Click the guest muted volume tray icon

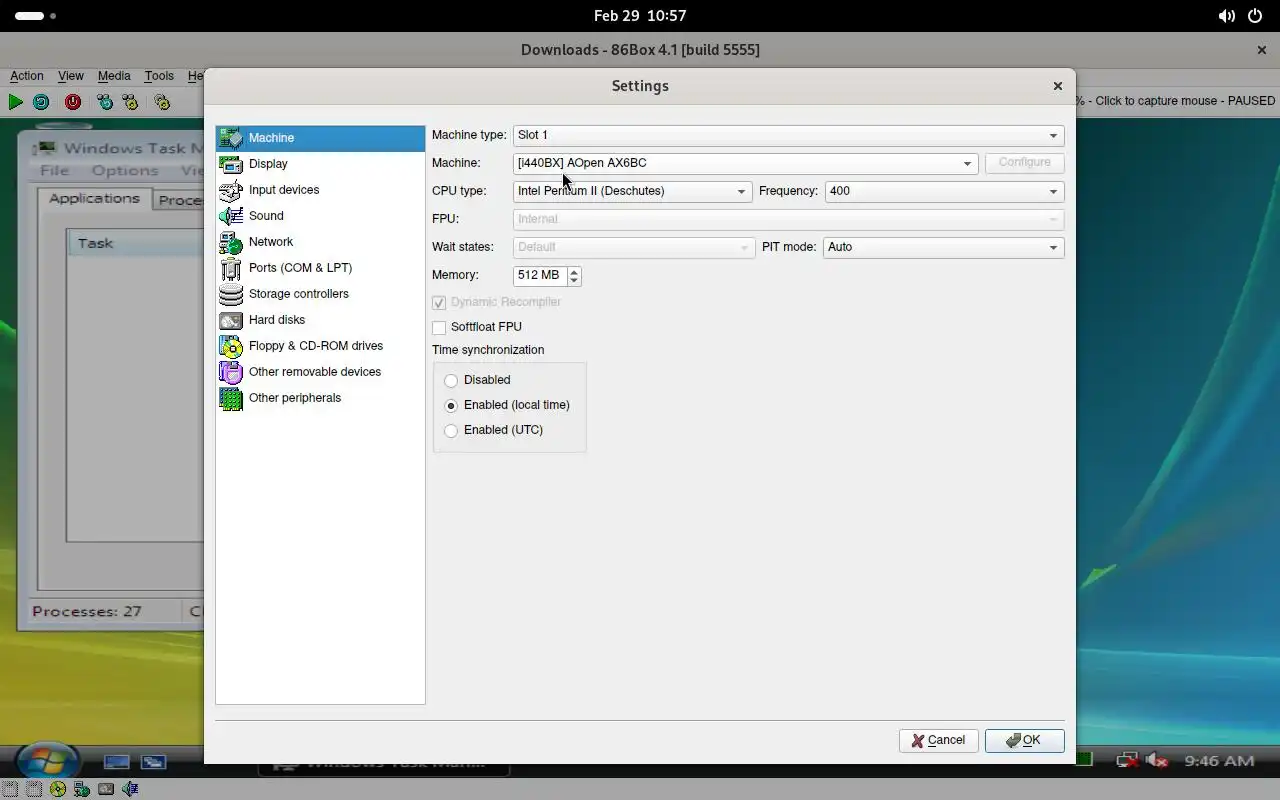click(1157, 761)
